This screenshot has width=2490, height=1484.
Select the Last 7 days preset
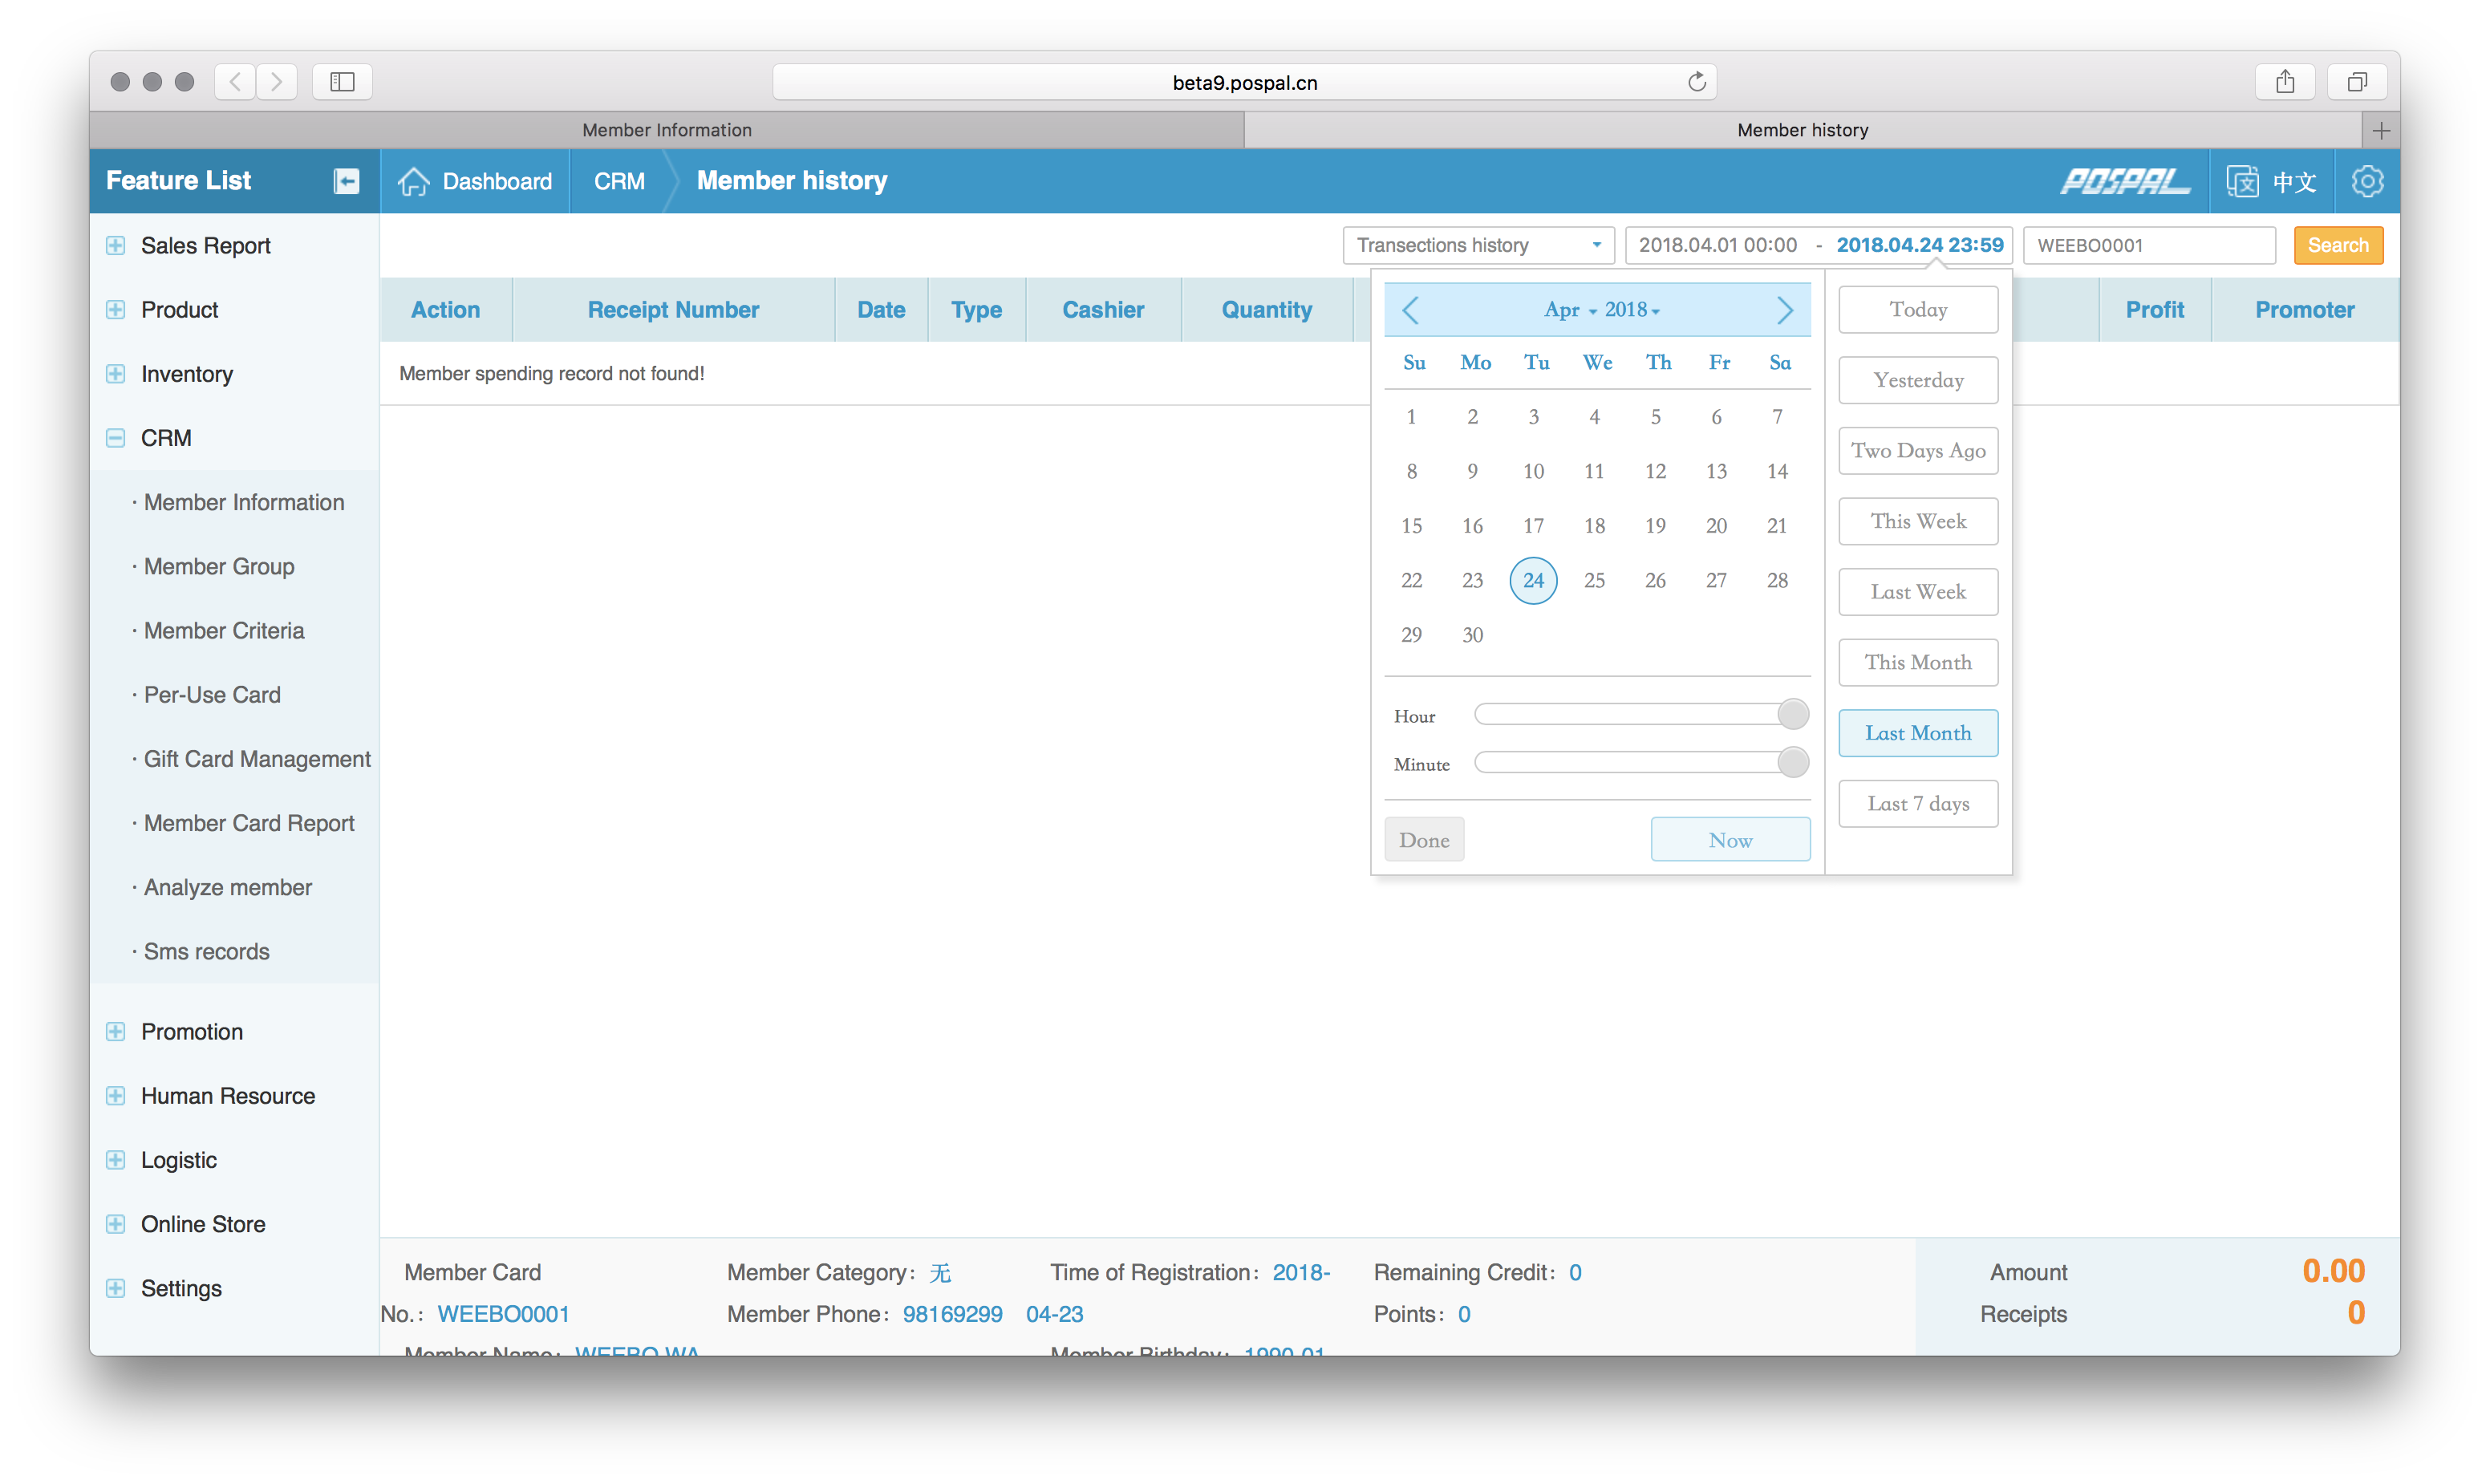point(1917,804)
